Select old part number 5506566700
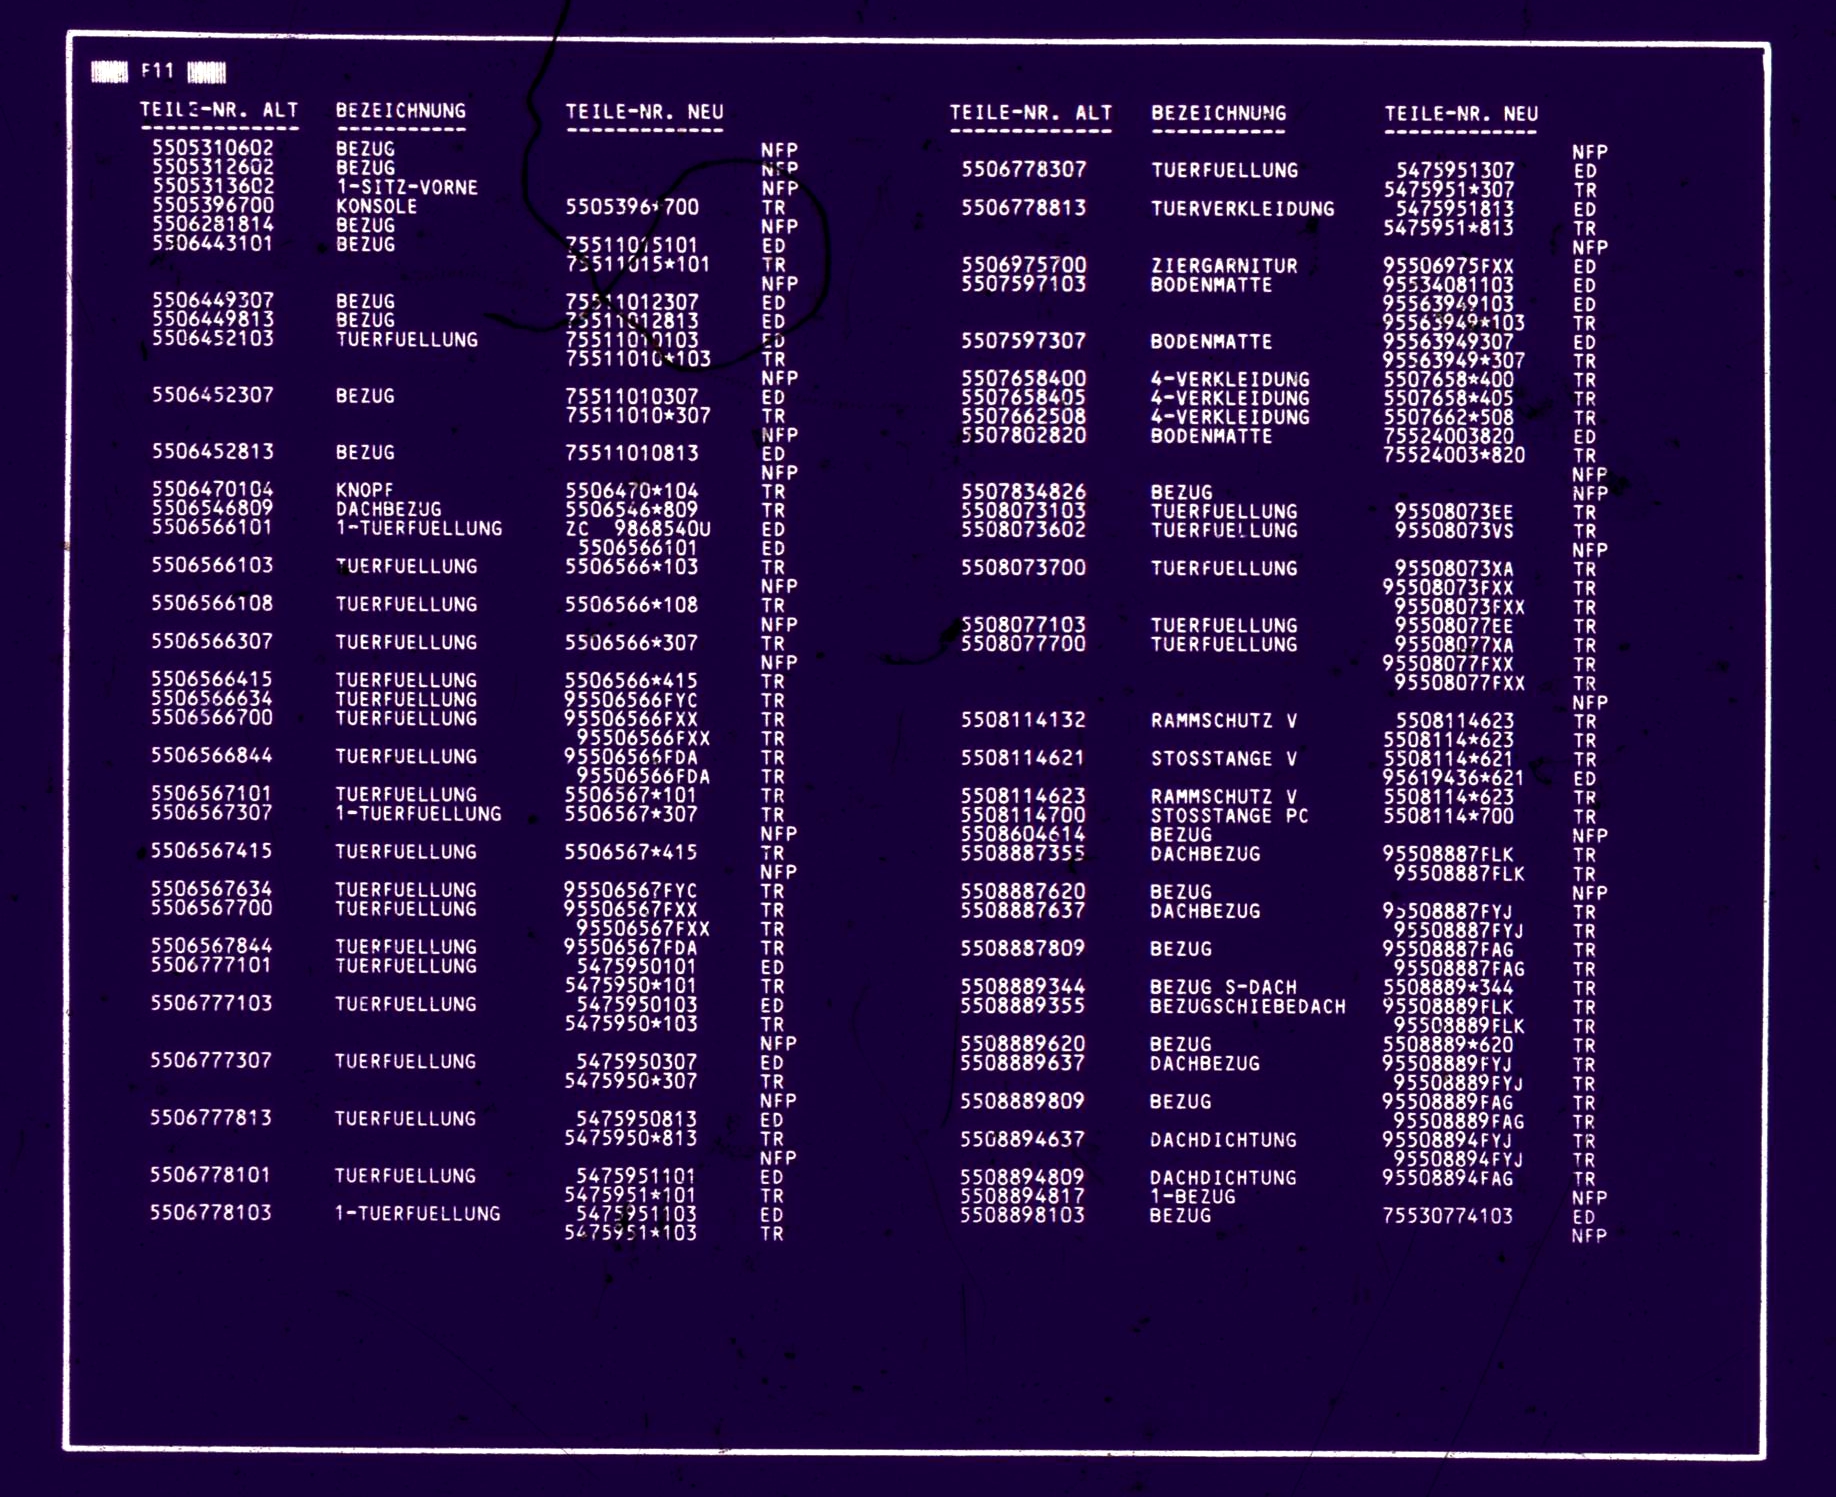 [212, 717]
